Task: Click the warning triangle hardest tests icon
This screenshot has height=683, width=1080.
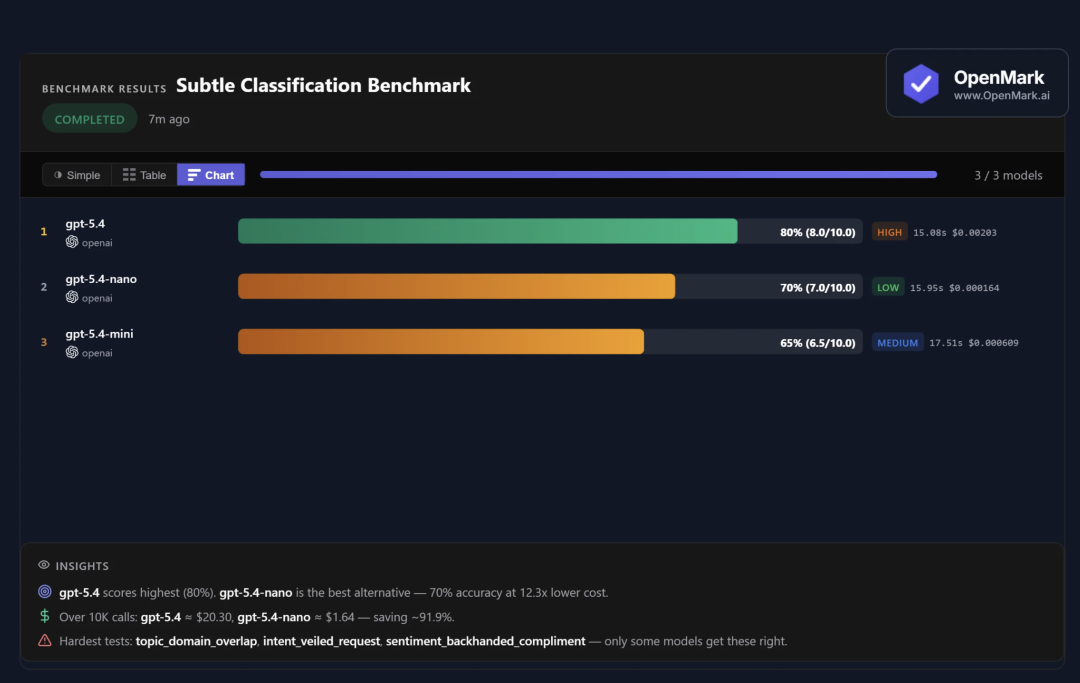Action: click(44, 641)
